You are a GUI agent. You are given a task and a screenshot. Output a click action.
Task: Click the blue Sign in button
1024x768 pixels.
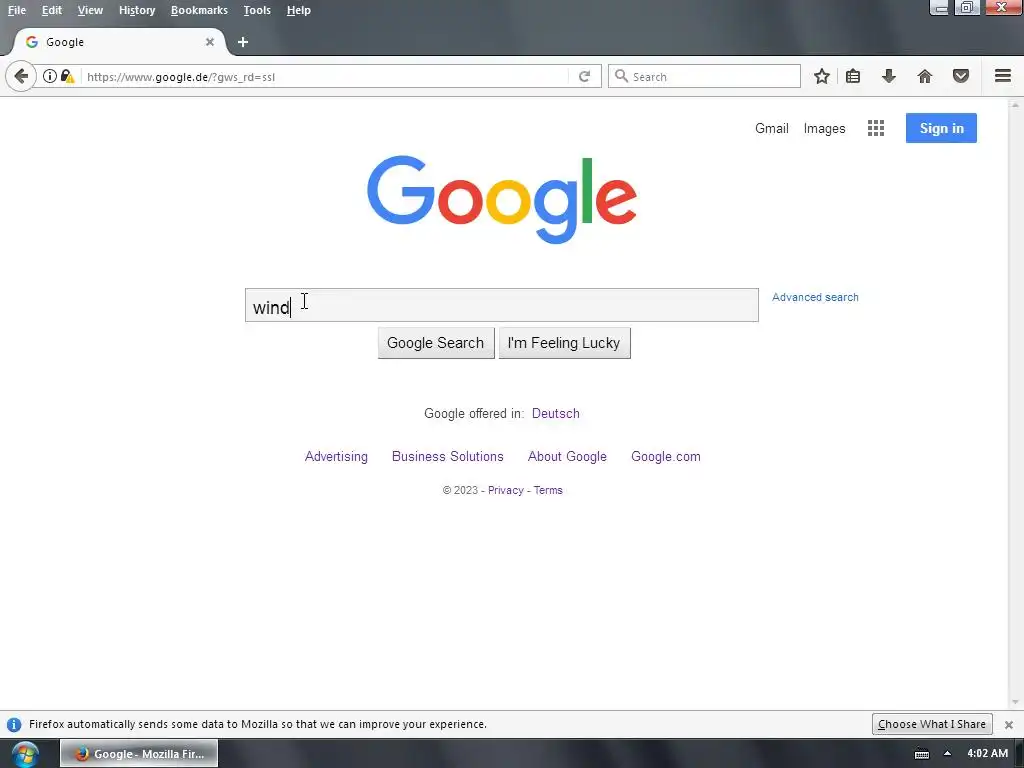pos(941,128)
